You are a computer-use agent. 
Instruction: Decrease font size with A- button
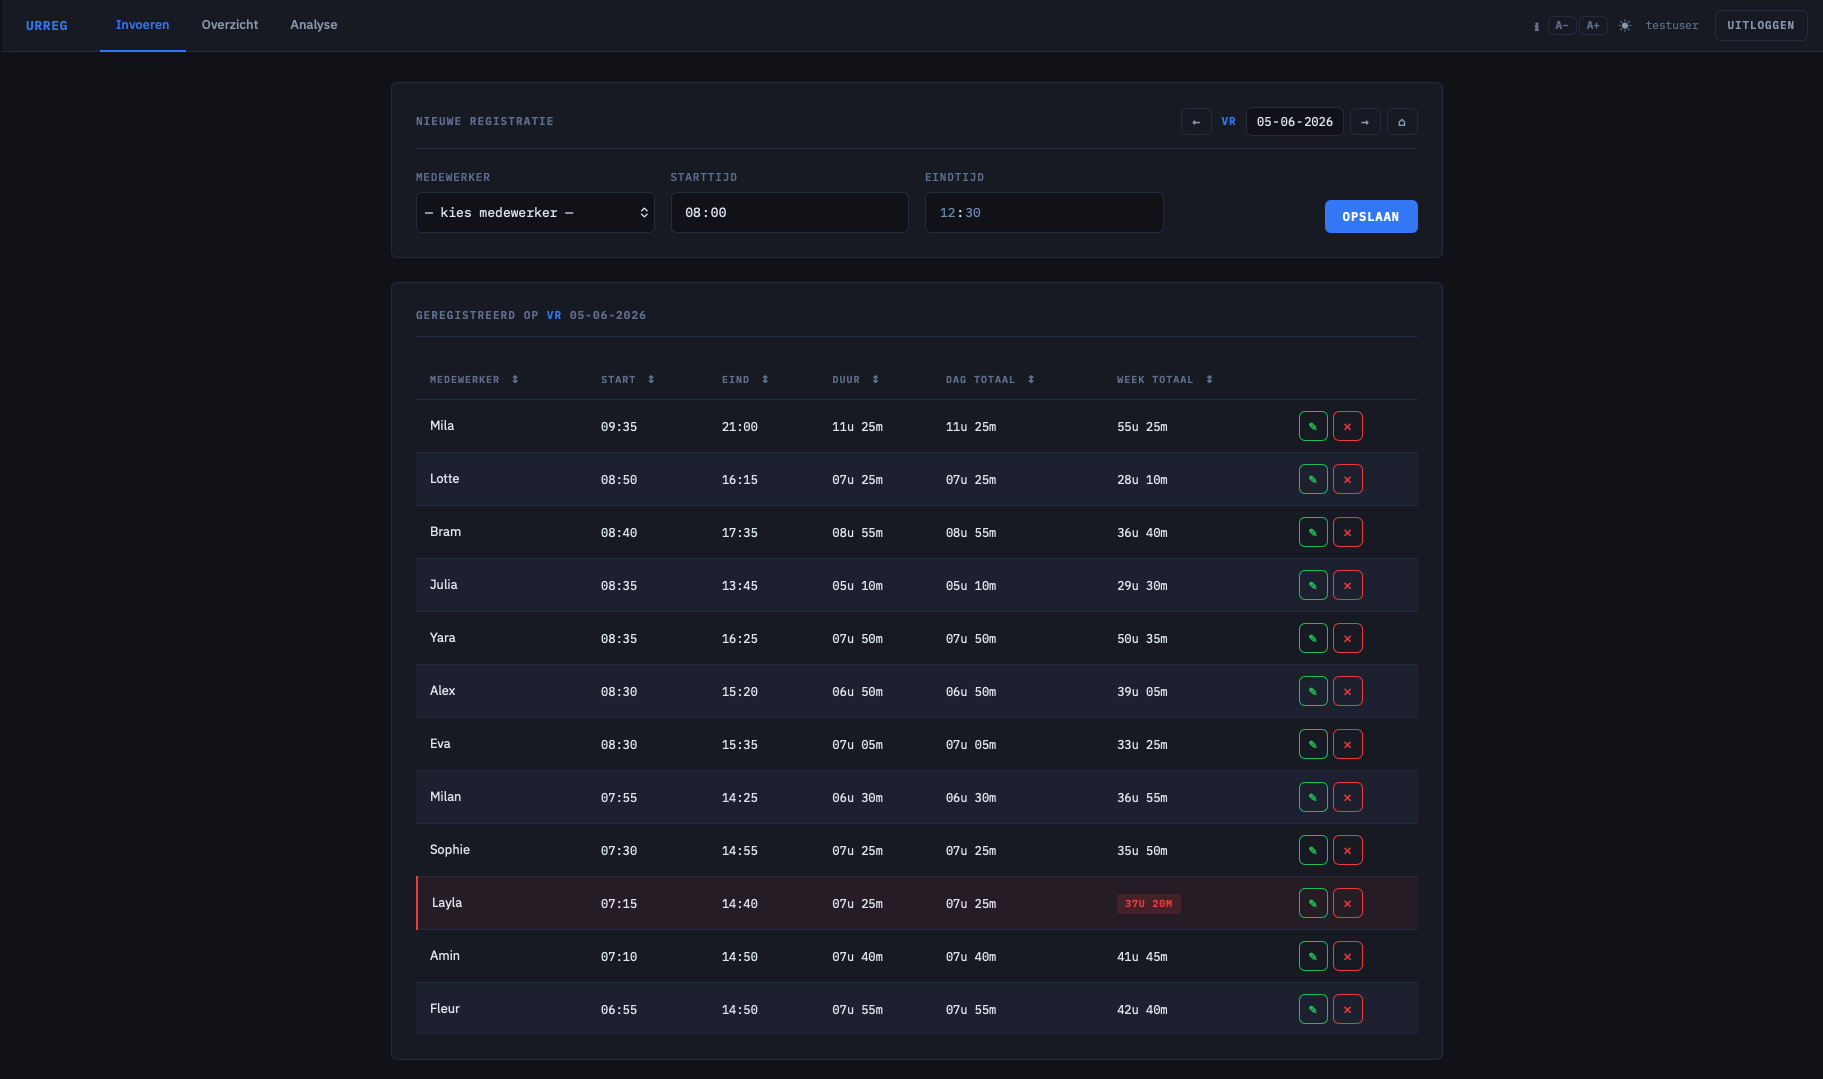click(x=1562, y=25)
